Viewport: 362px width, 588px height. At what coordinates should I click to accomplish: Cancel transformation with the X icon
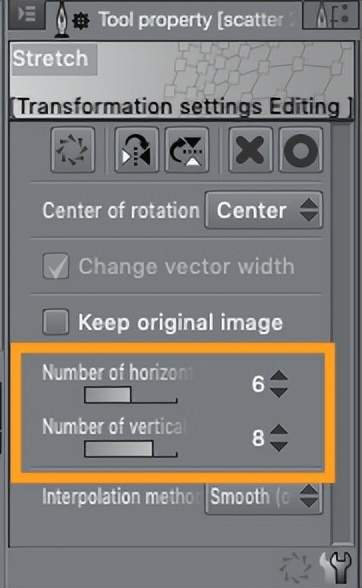tap(251, 150)
